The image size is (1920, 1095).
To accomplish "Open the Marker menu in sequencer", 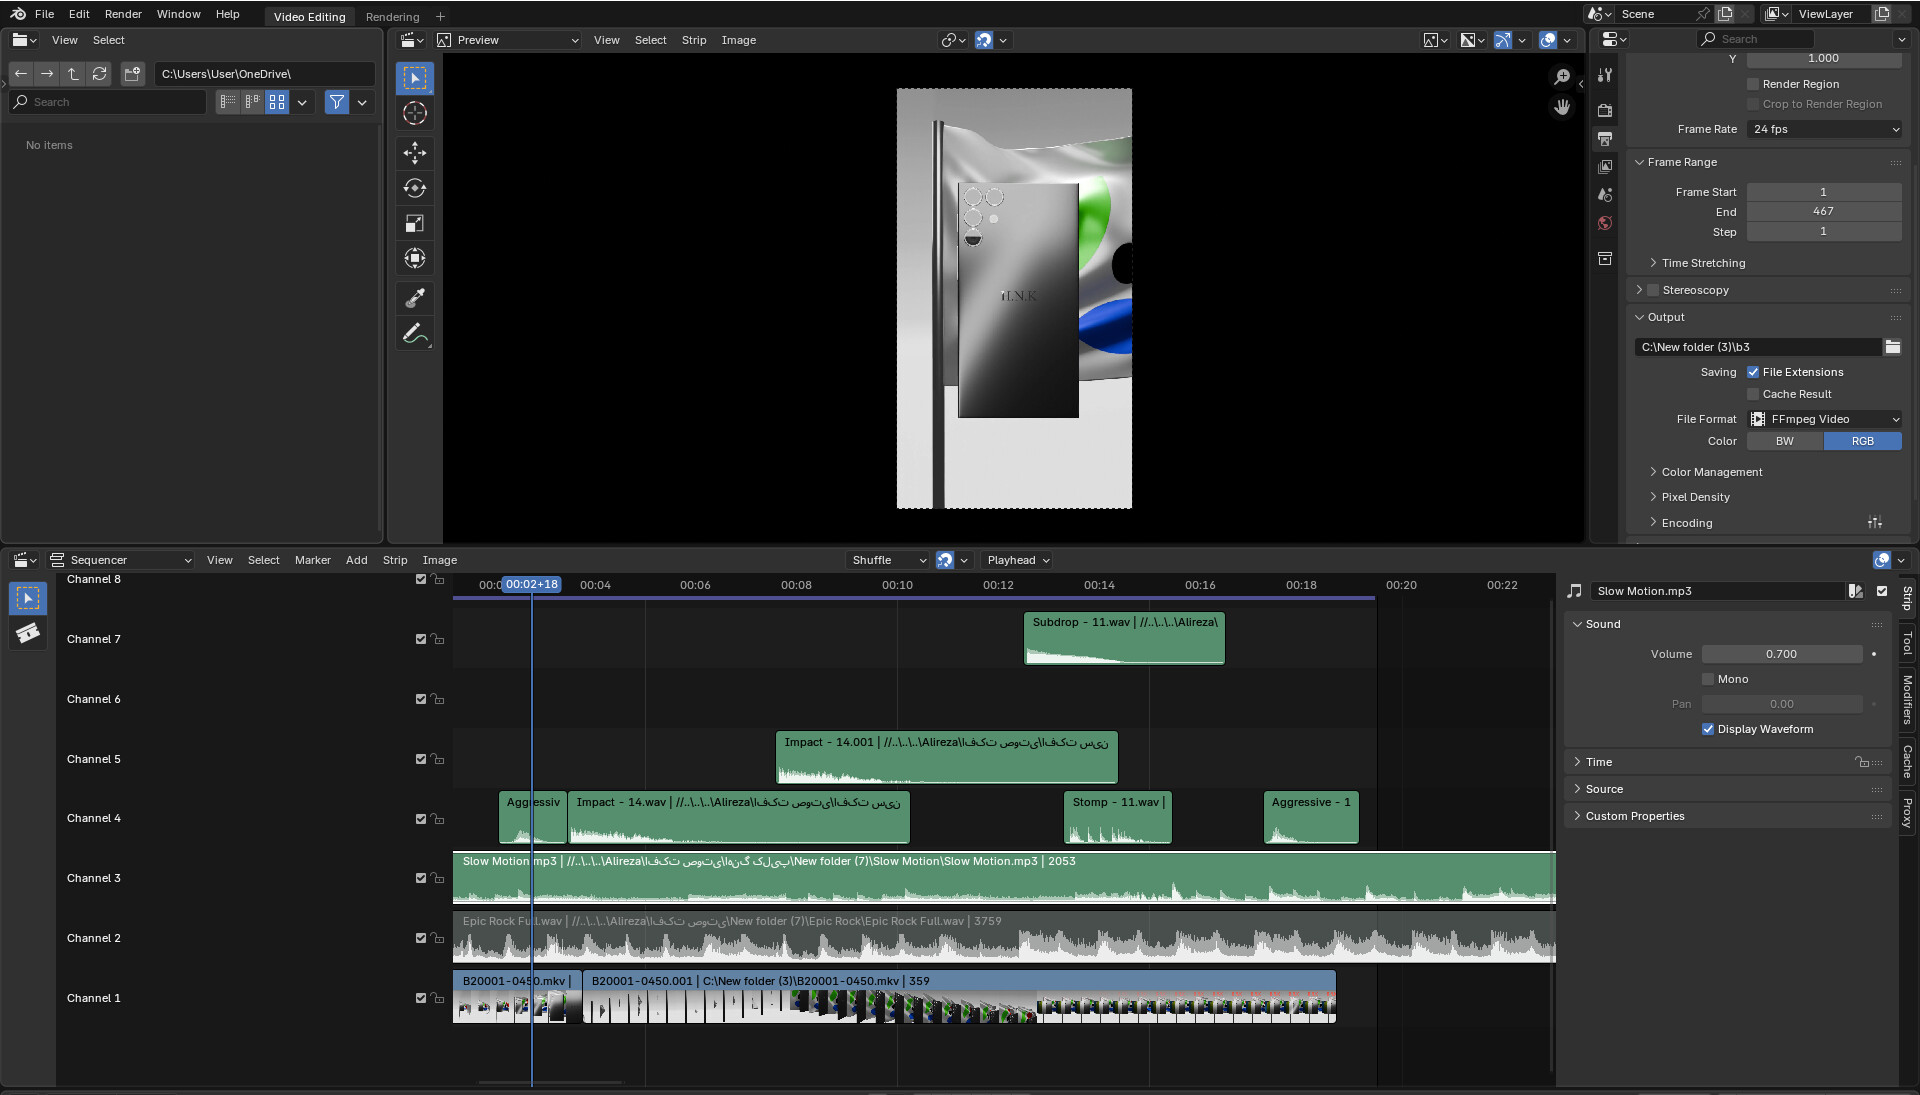I will tap(312, 560).
